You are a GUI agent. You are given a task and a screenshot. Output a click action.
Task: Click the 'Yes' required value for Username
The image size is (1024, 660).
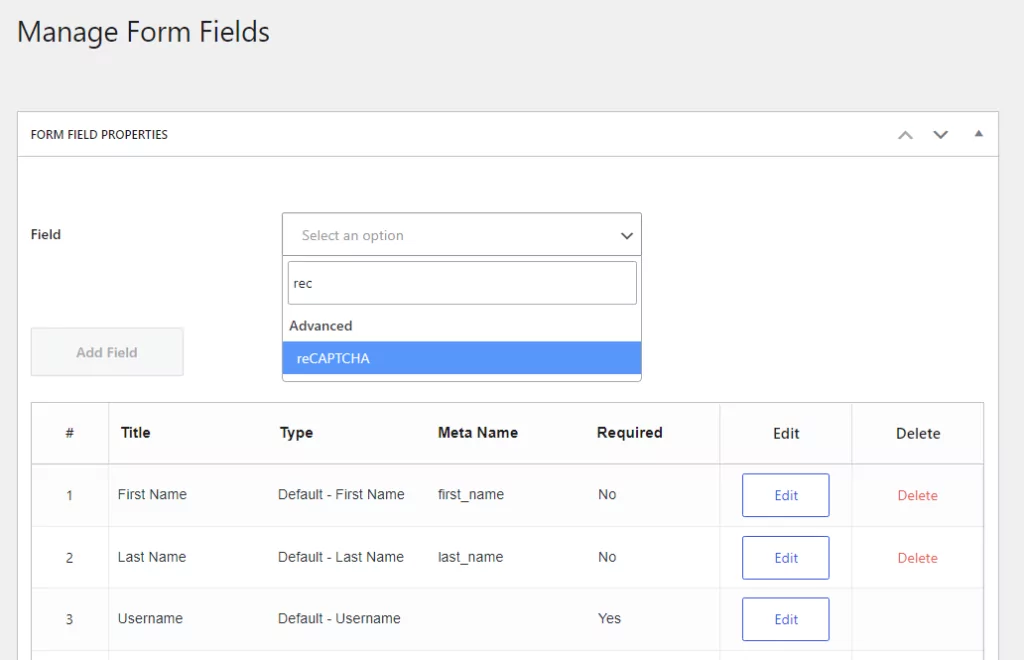[609, 618]
